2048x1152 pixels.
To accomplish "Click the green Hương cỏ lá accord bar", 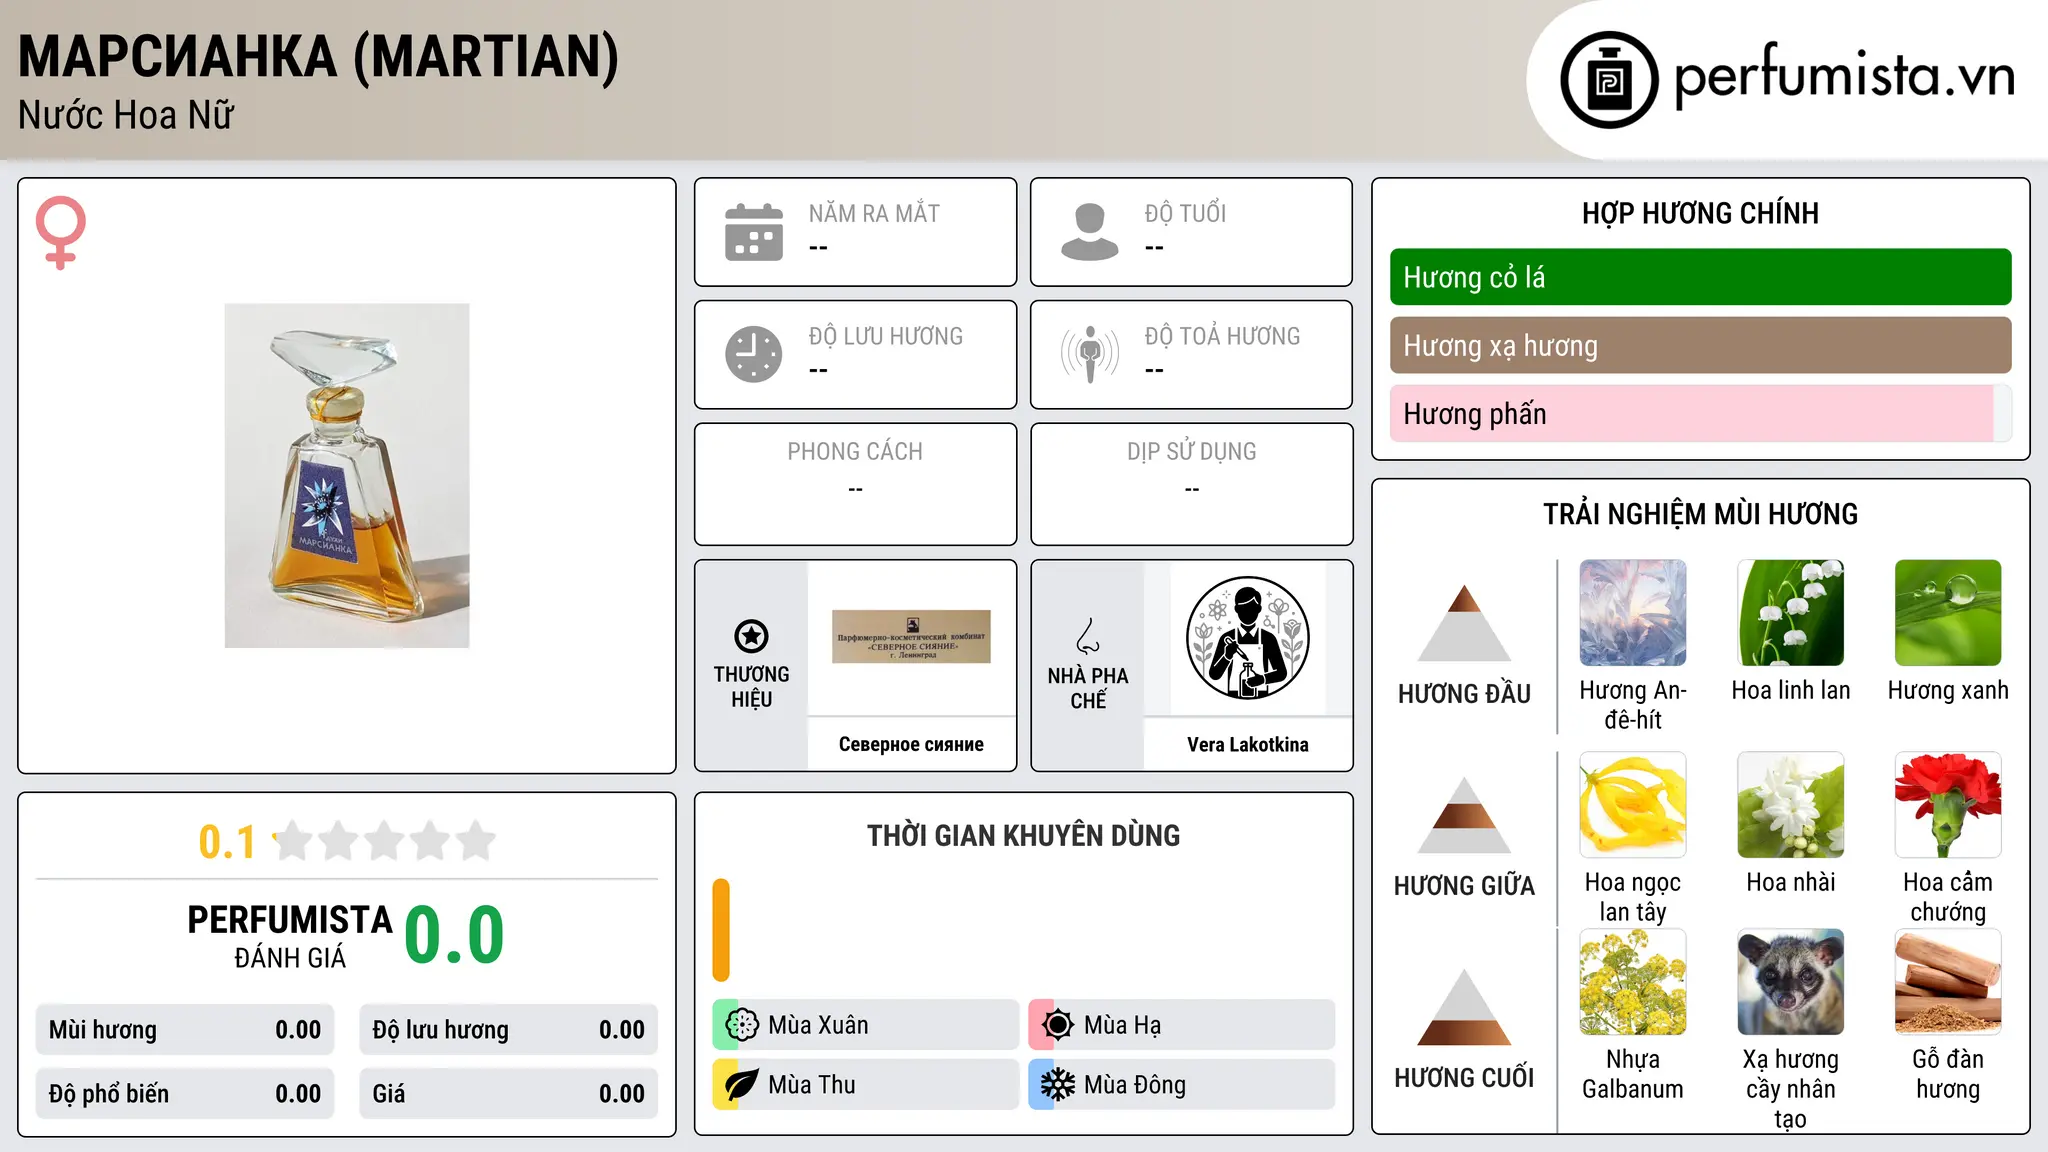I will pyautogui.click(x=1701, y=277).
